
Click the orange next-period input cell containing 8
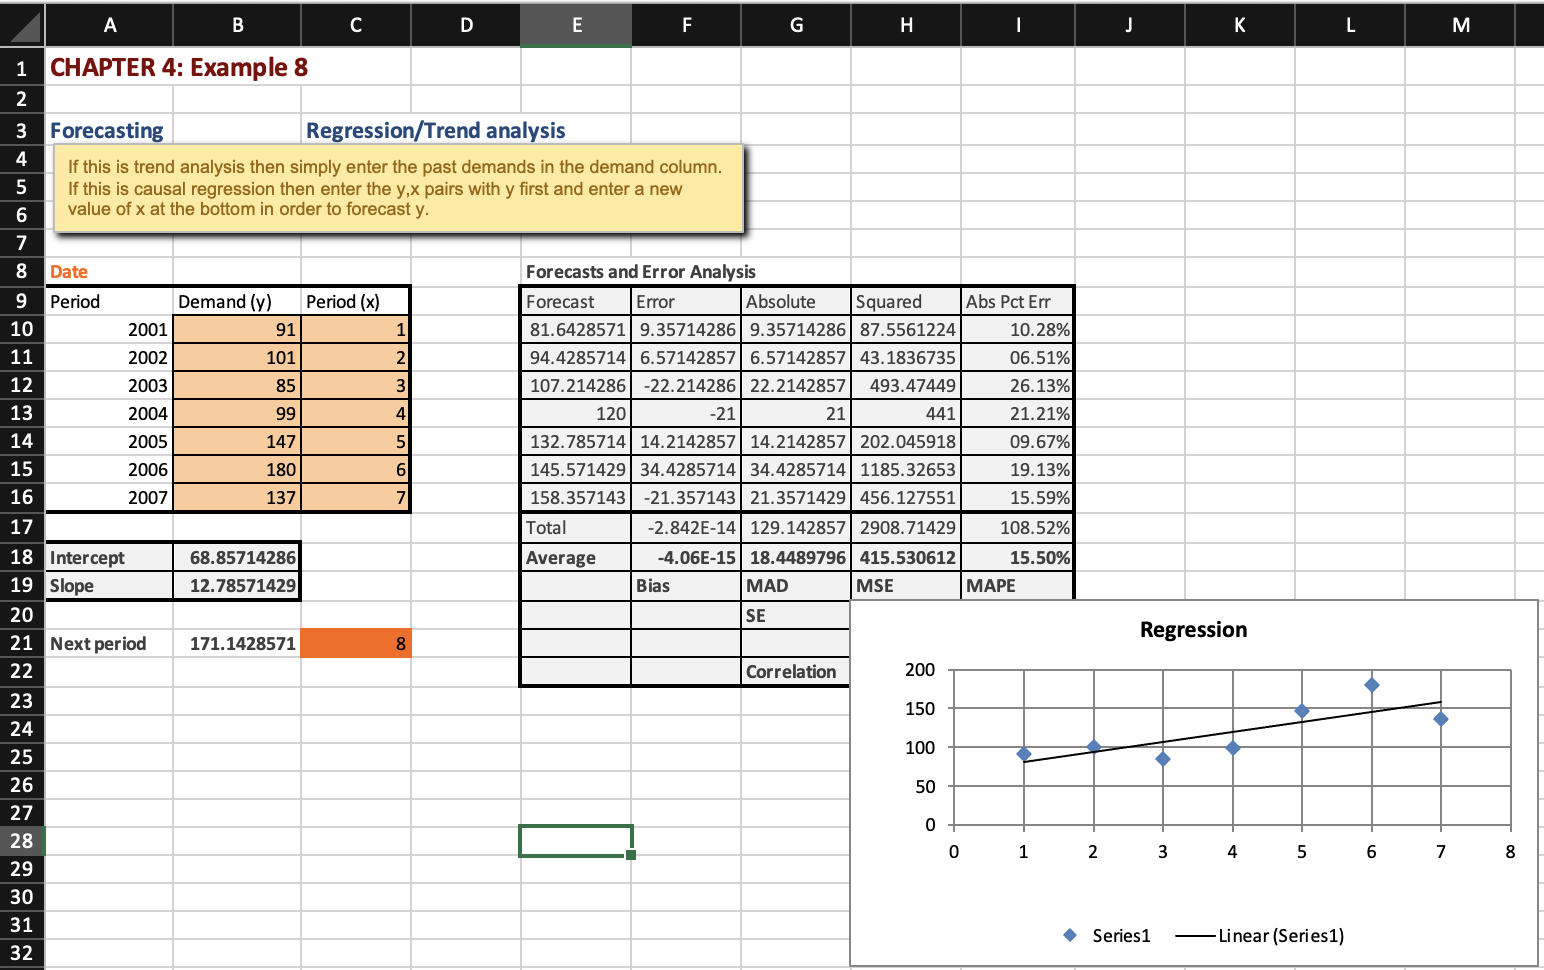click(355, 643)
